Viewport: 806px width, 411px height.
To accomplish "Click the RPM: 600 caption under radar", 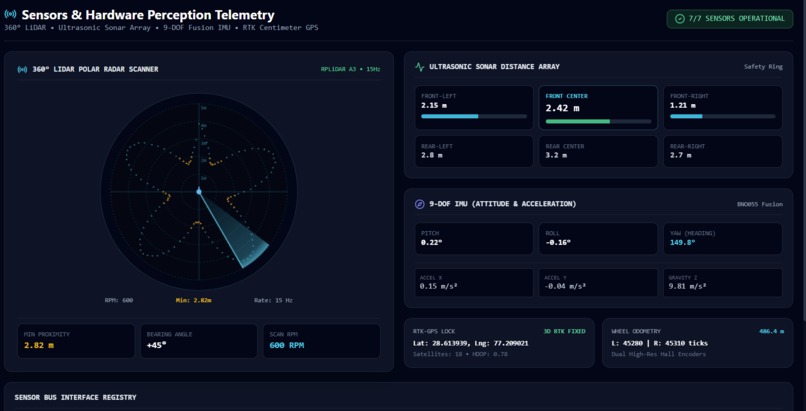I will pyautogui.click(x=119, y=301).
